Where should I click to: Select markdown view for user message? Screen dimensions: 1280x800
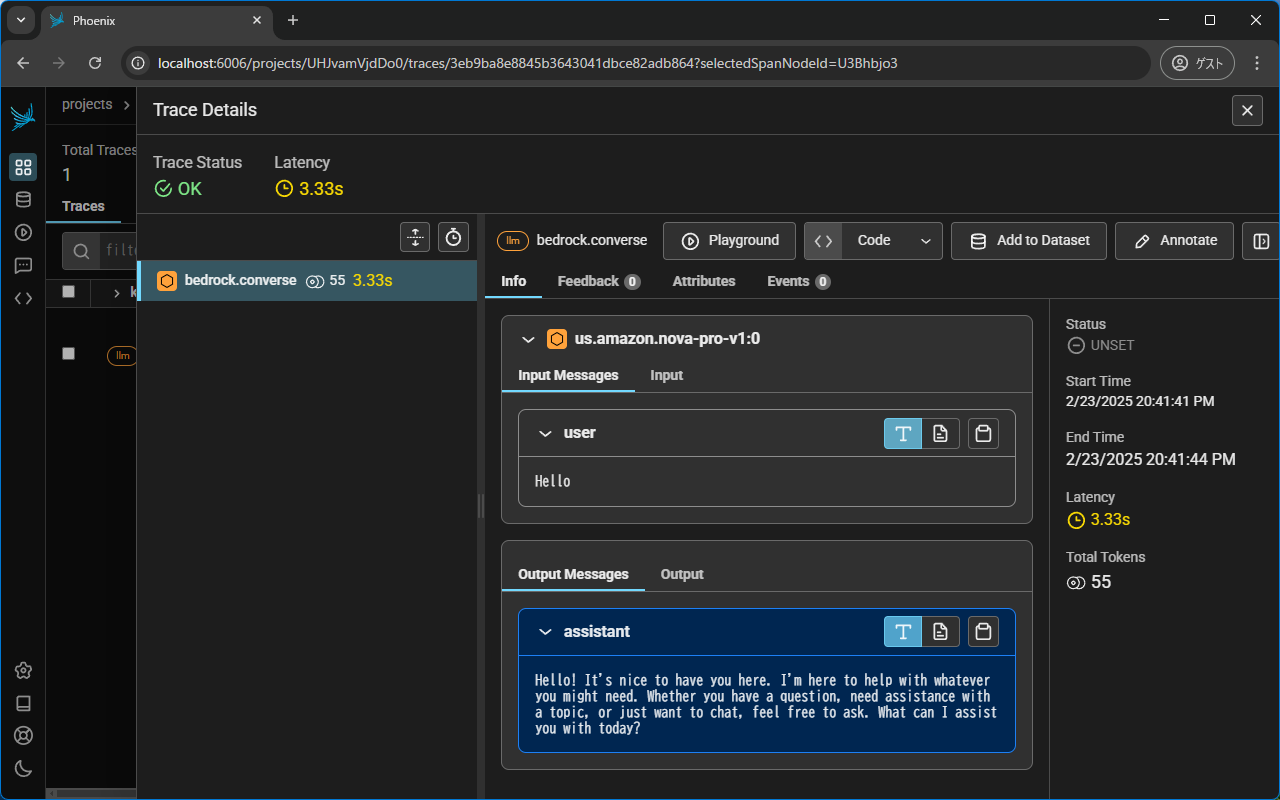coord(940,433)
